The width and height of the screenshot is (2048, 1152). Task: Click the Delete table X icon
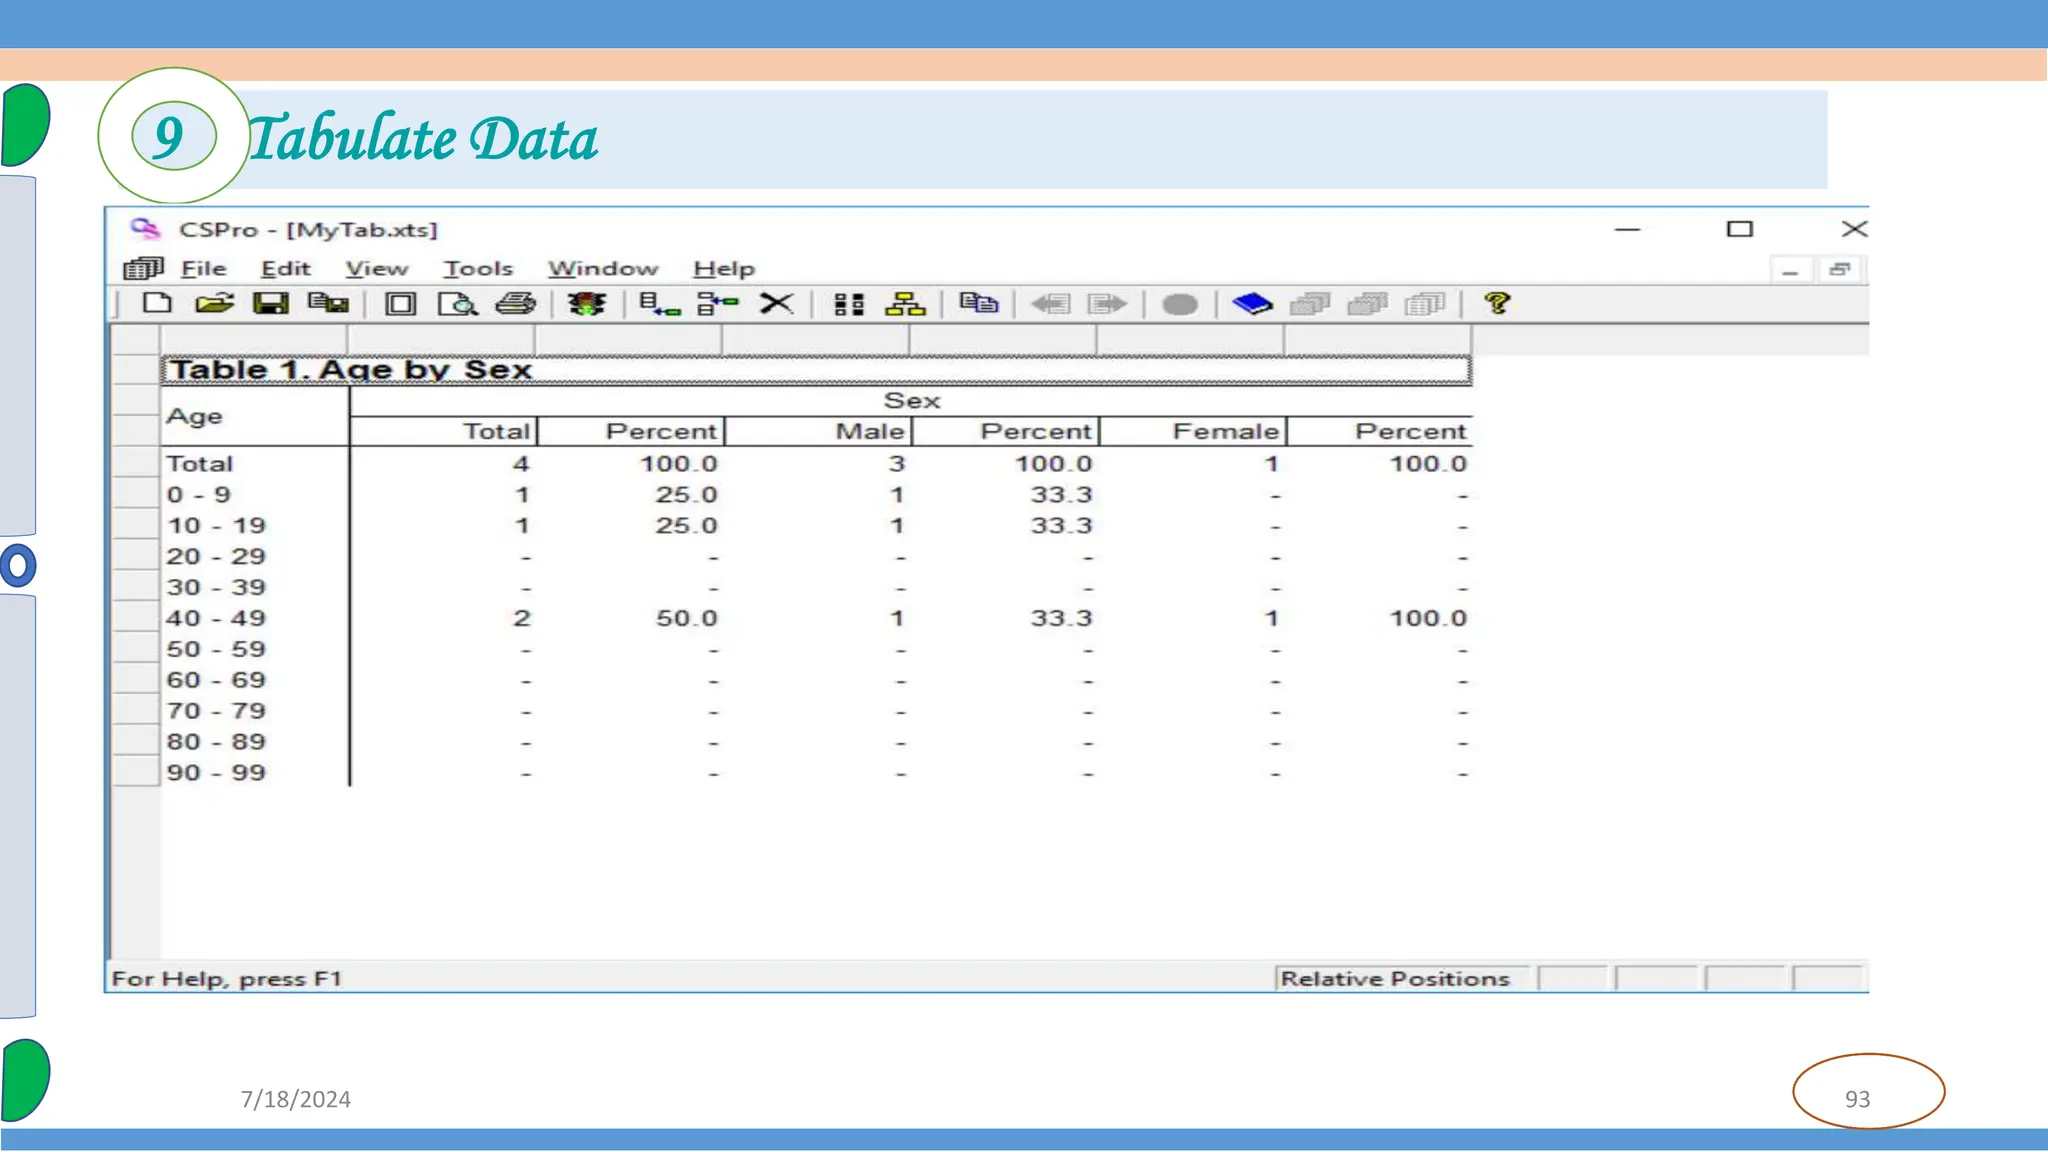[776, 303]
